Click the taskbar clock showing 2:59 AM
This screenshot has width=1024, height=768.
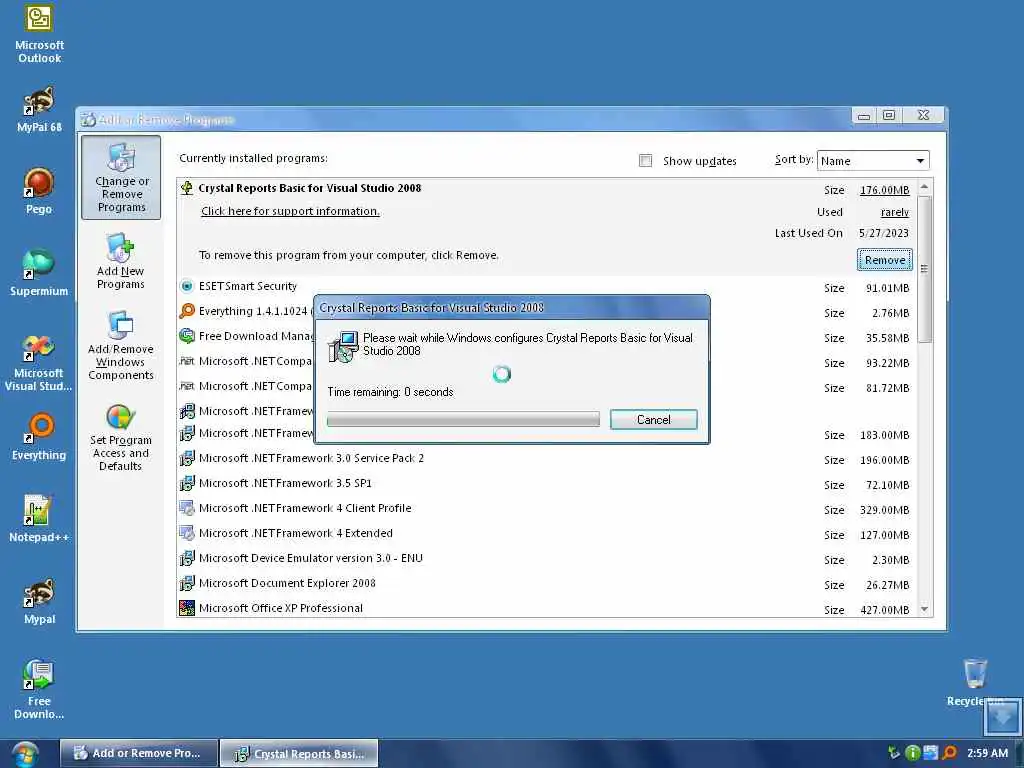987,753
